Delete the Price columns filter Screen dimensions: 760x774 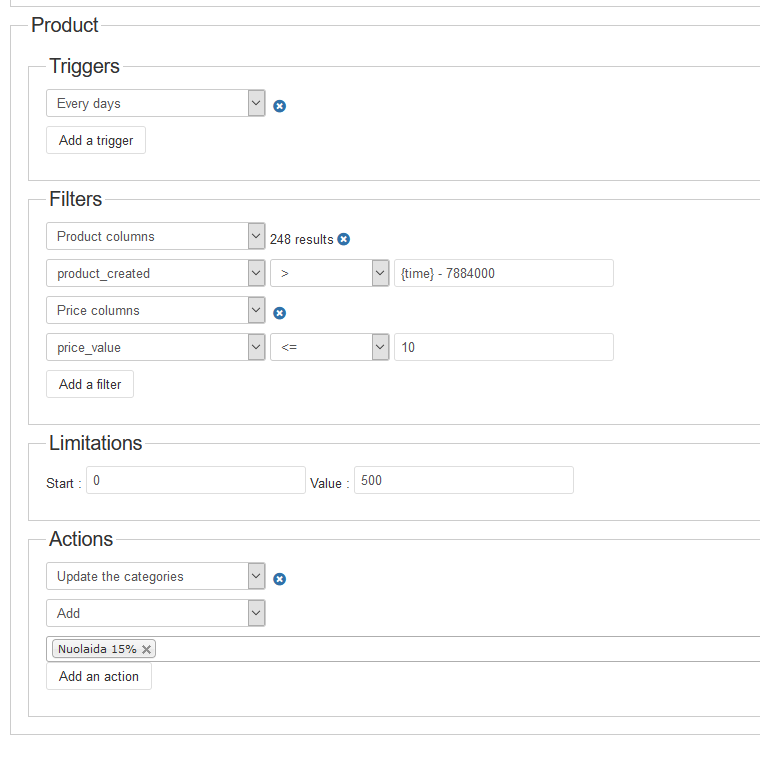click(x=280, y=313)
